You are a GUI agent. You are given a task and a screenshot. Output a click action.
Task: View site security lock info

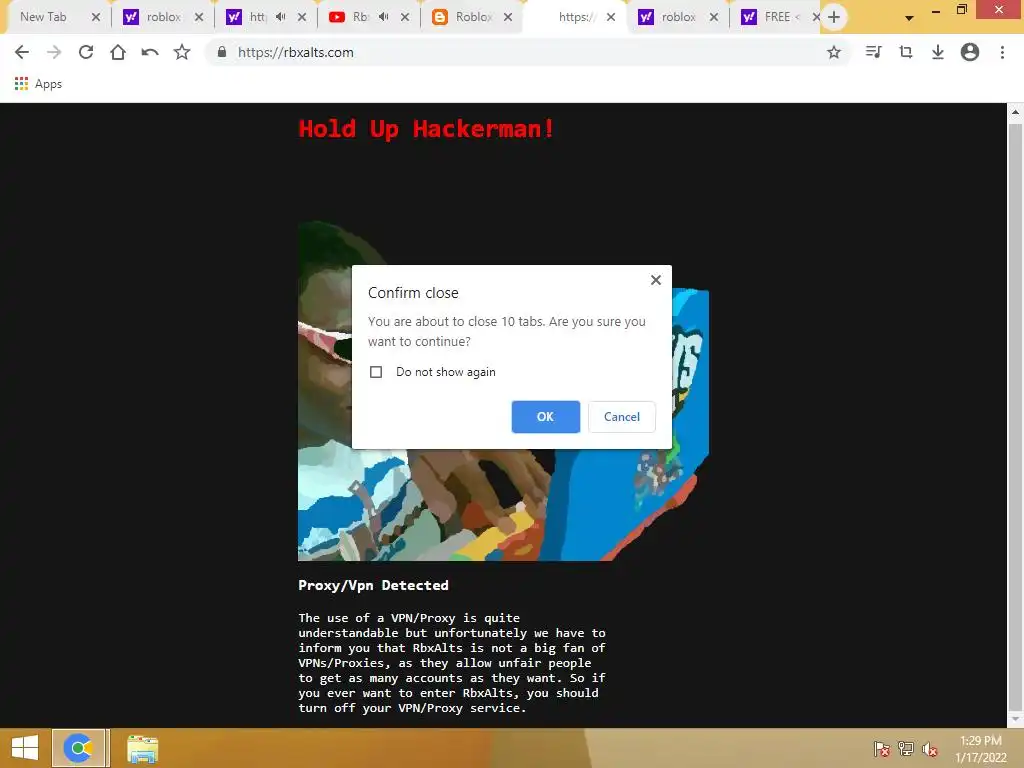click(221, 52)
